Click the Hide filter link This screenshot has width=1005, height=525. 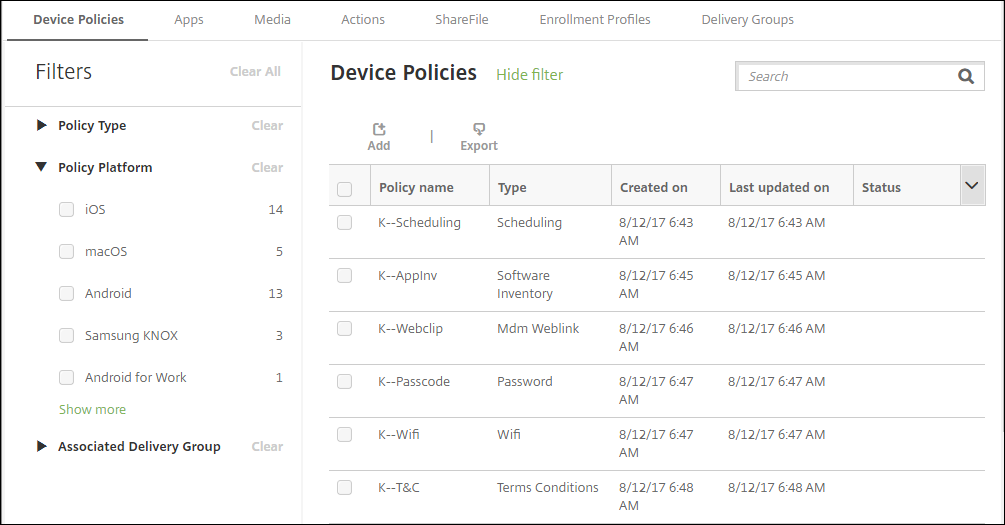529,75
